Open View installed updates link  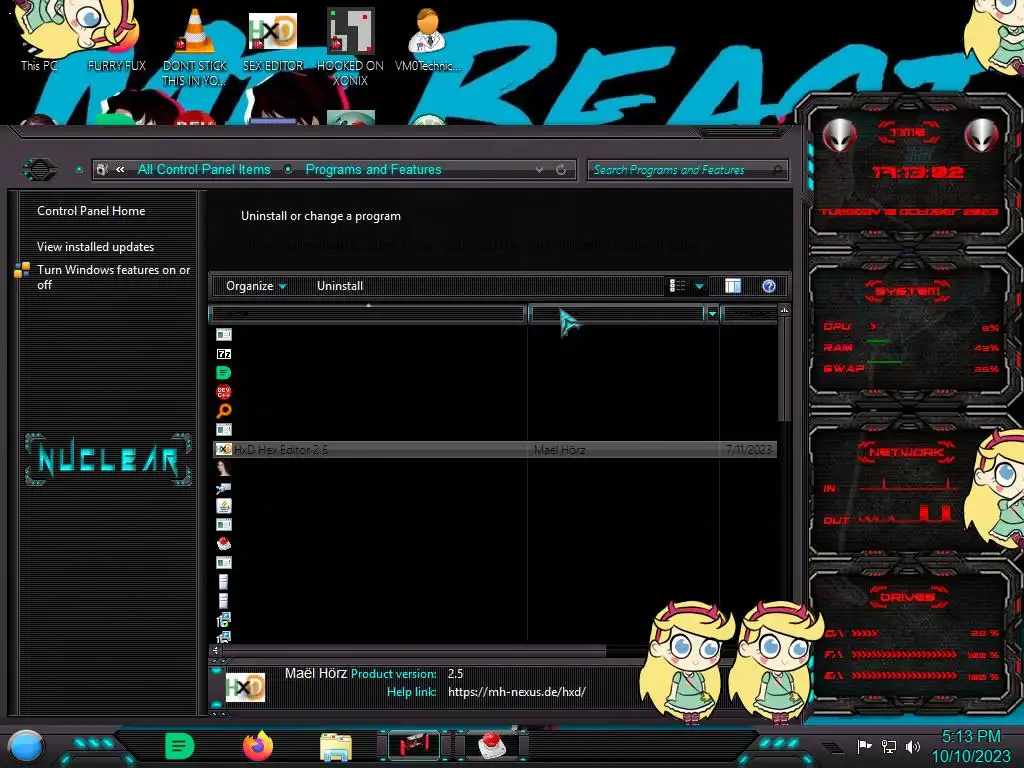[x=95, y=247]
